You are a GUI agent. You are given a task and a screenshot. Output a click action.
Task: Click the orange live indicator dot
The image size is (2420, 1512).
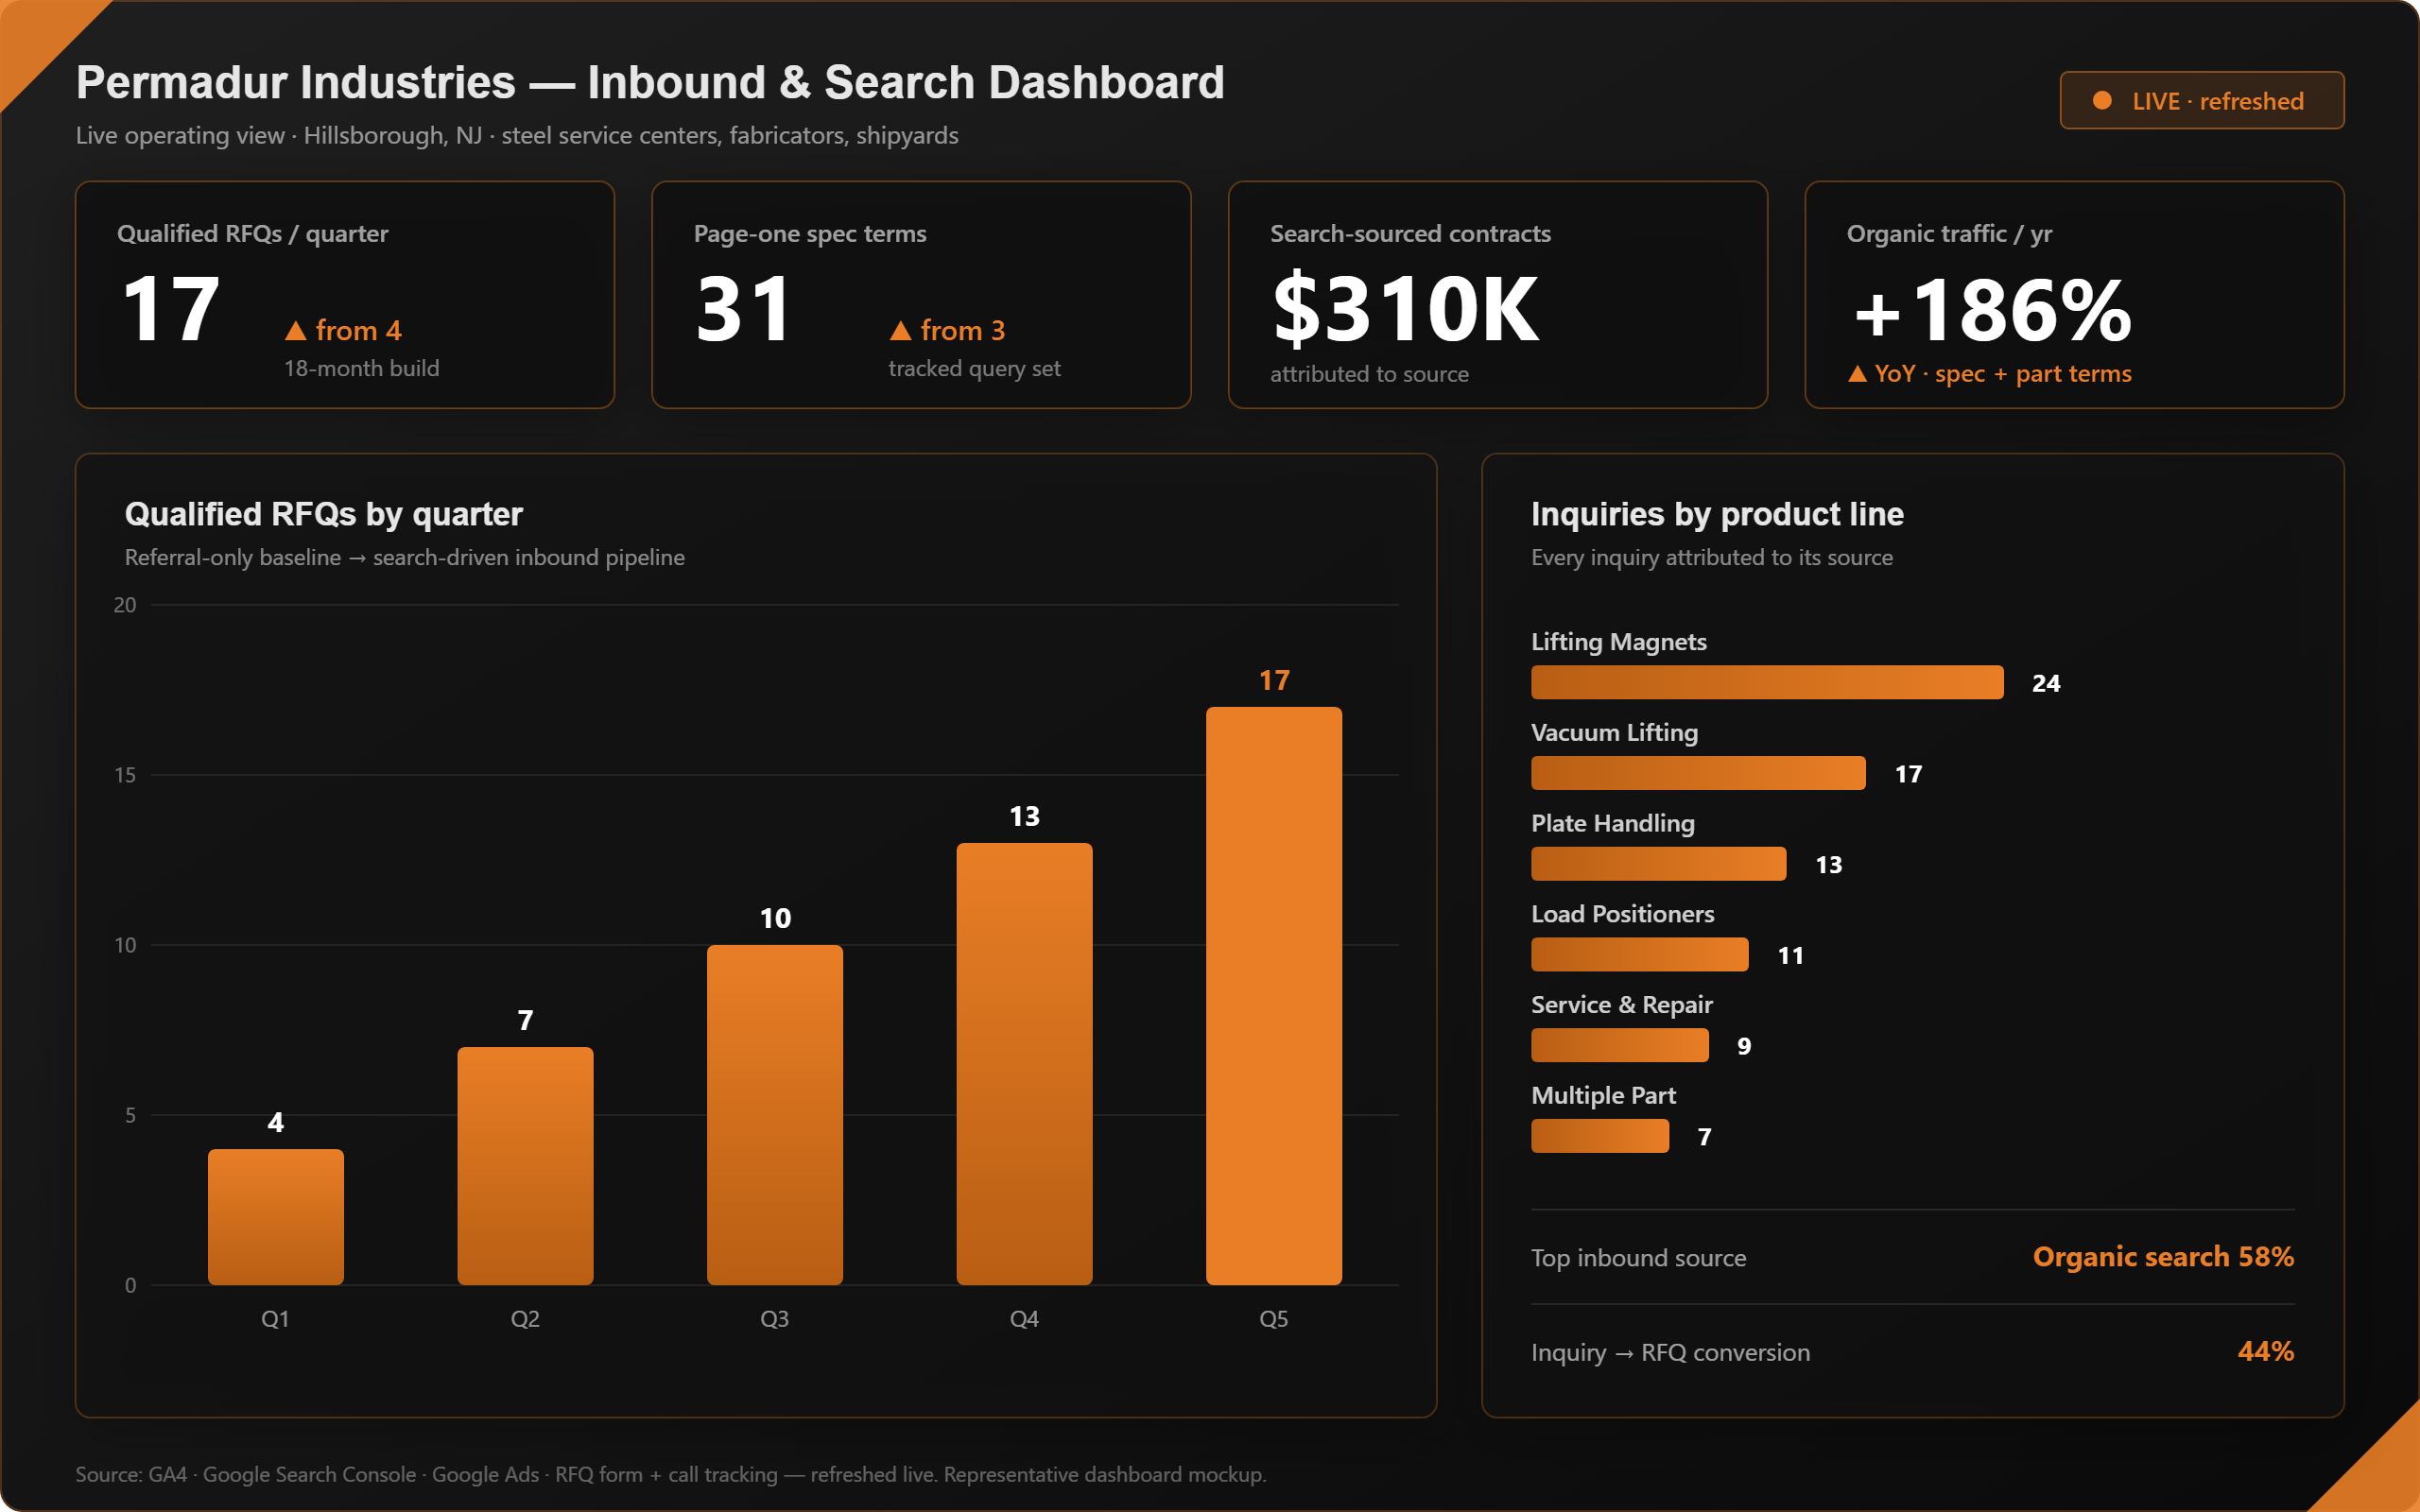click(x=2102, y=101)
